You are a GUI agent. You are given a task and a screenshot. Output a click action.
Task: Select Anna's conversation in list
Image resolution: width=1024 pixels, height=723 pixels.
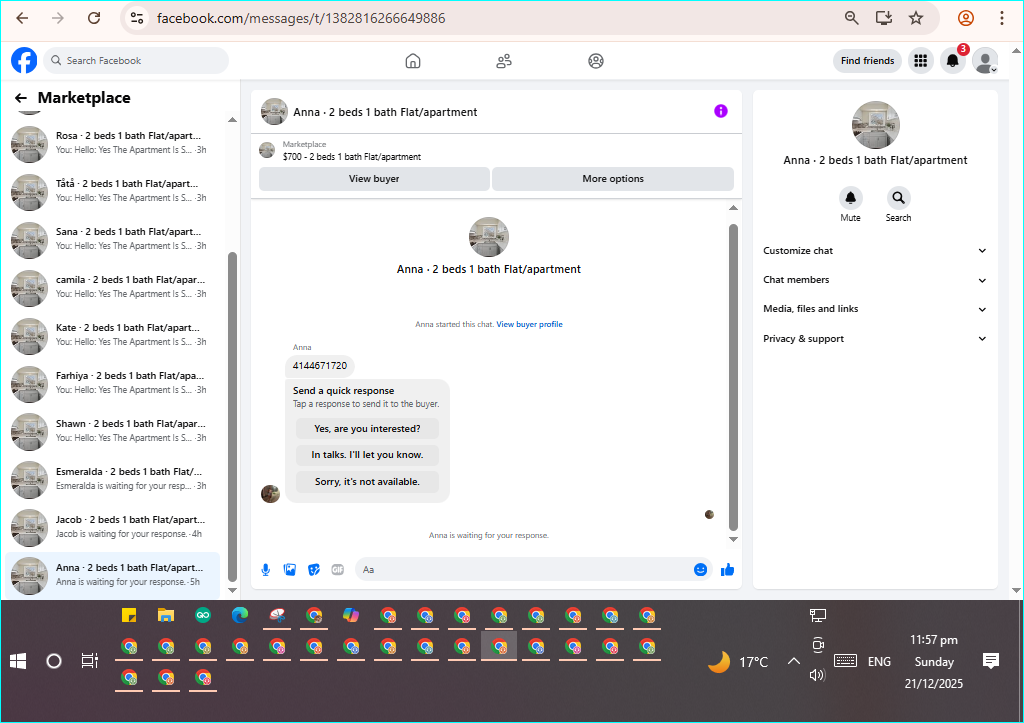tap(114, 576)
